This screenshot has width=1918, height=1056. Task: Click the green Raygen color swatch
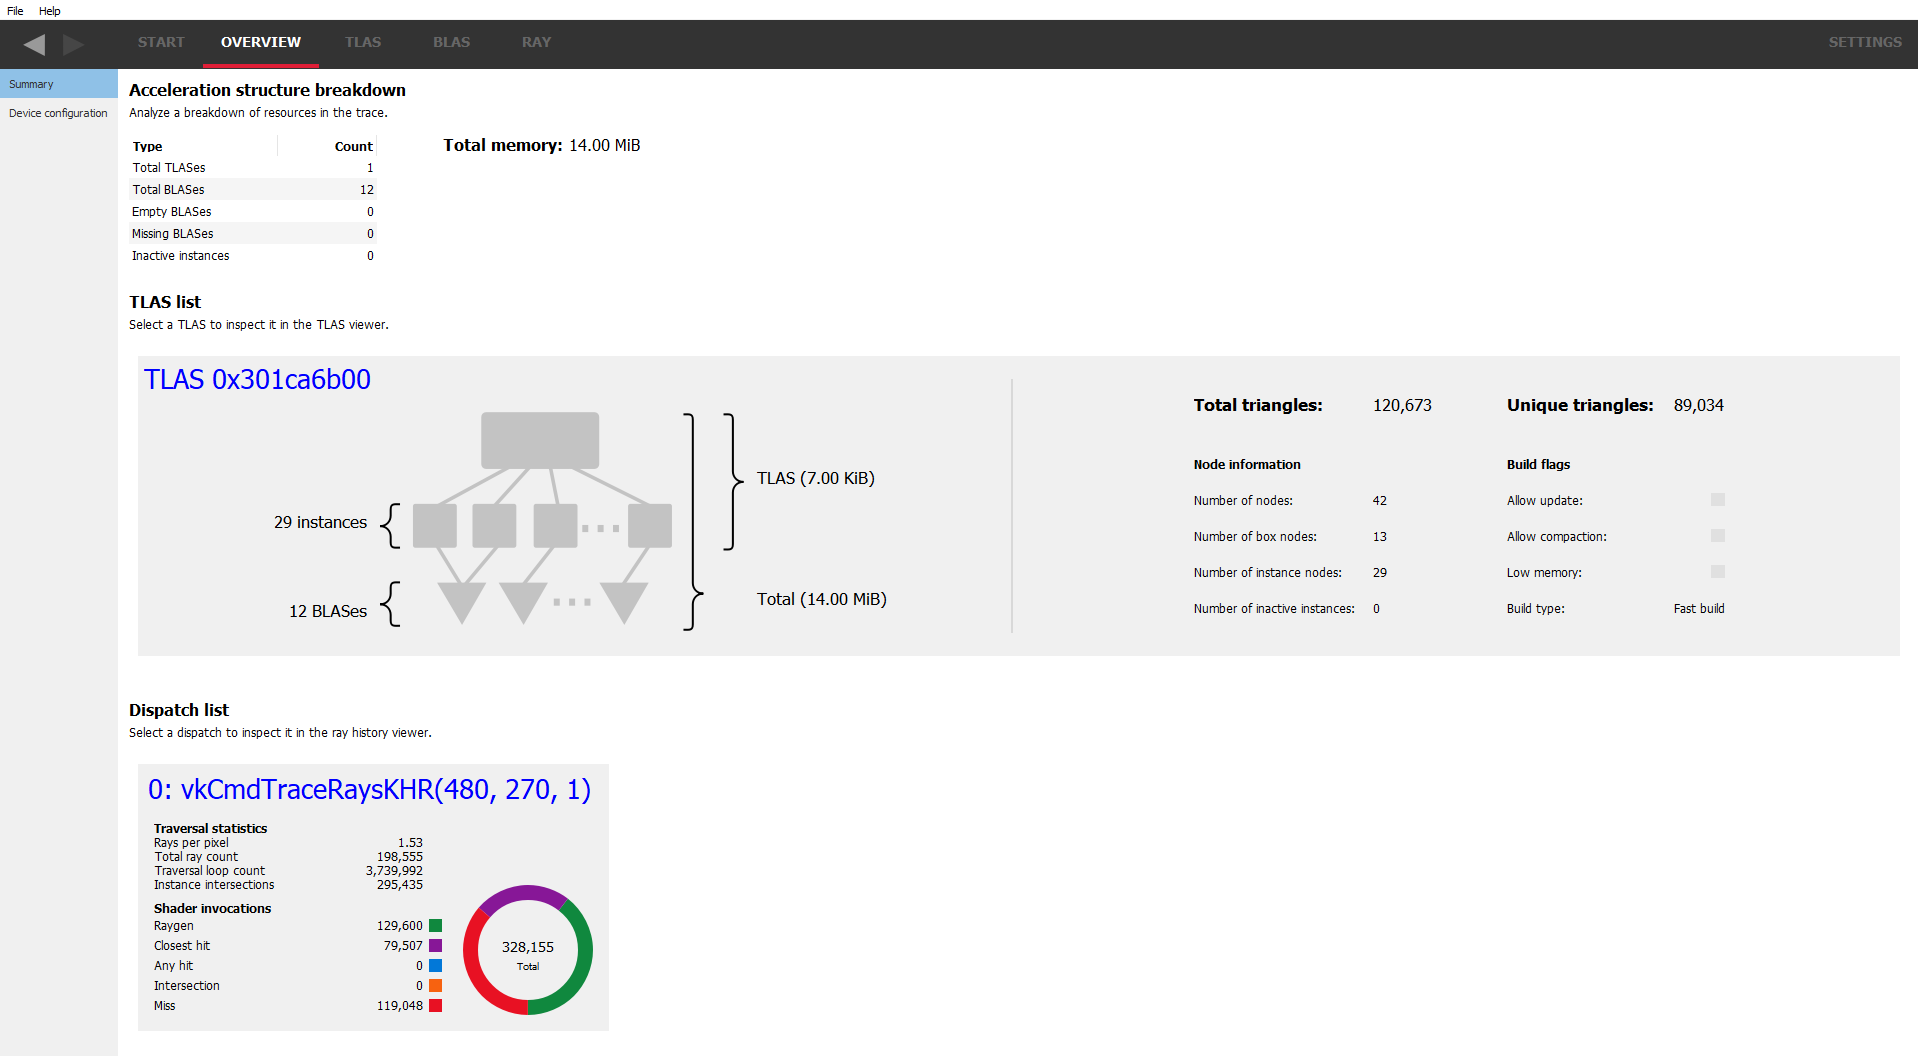(x=435, y=926)
